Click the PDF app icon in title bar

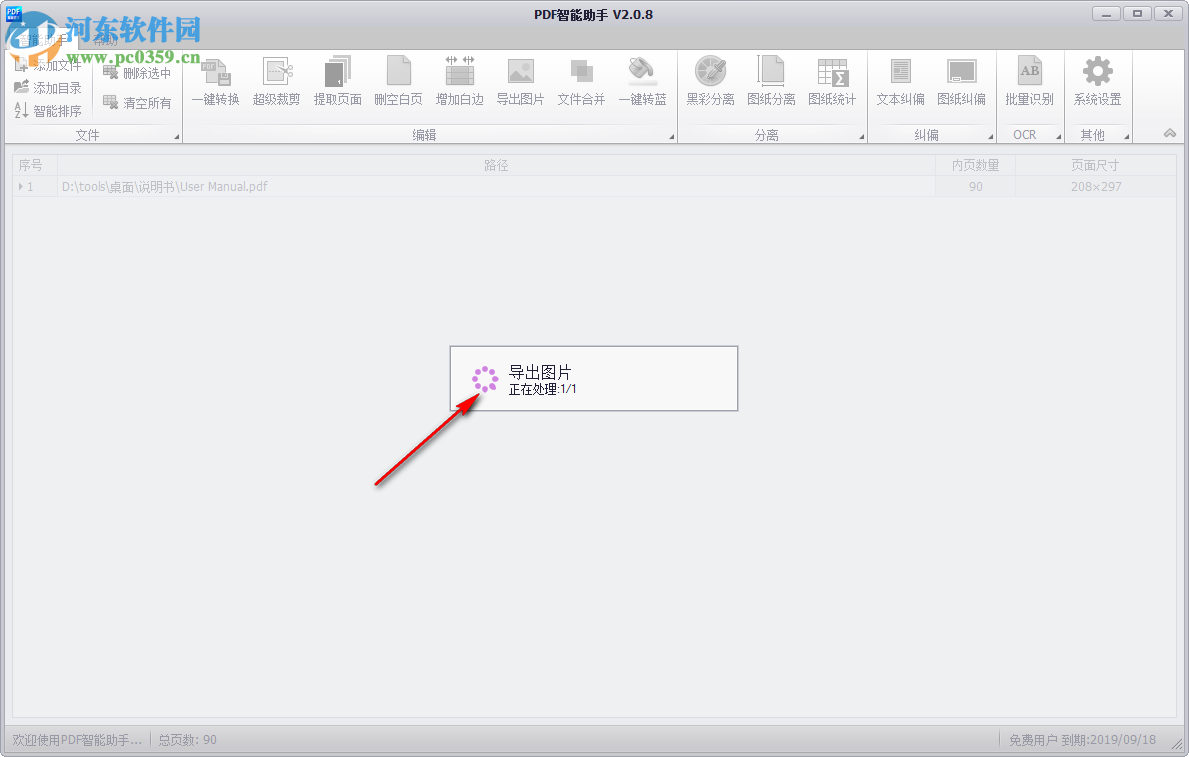(x=14, y=12)
